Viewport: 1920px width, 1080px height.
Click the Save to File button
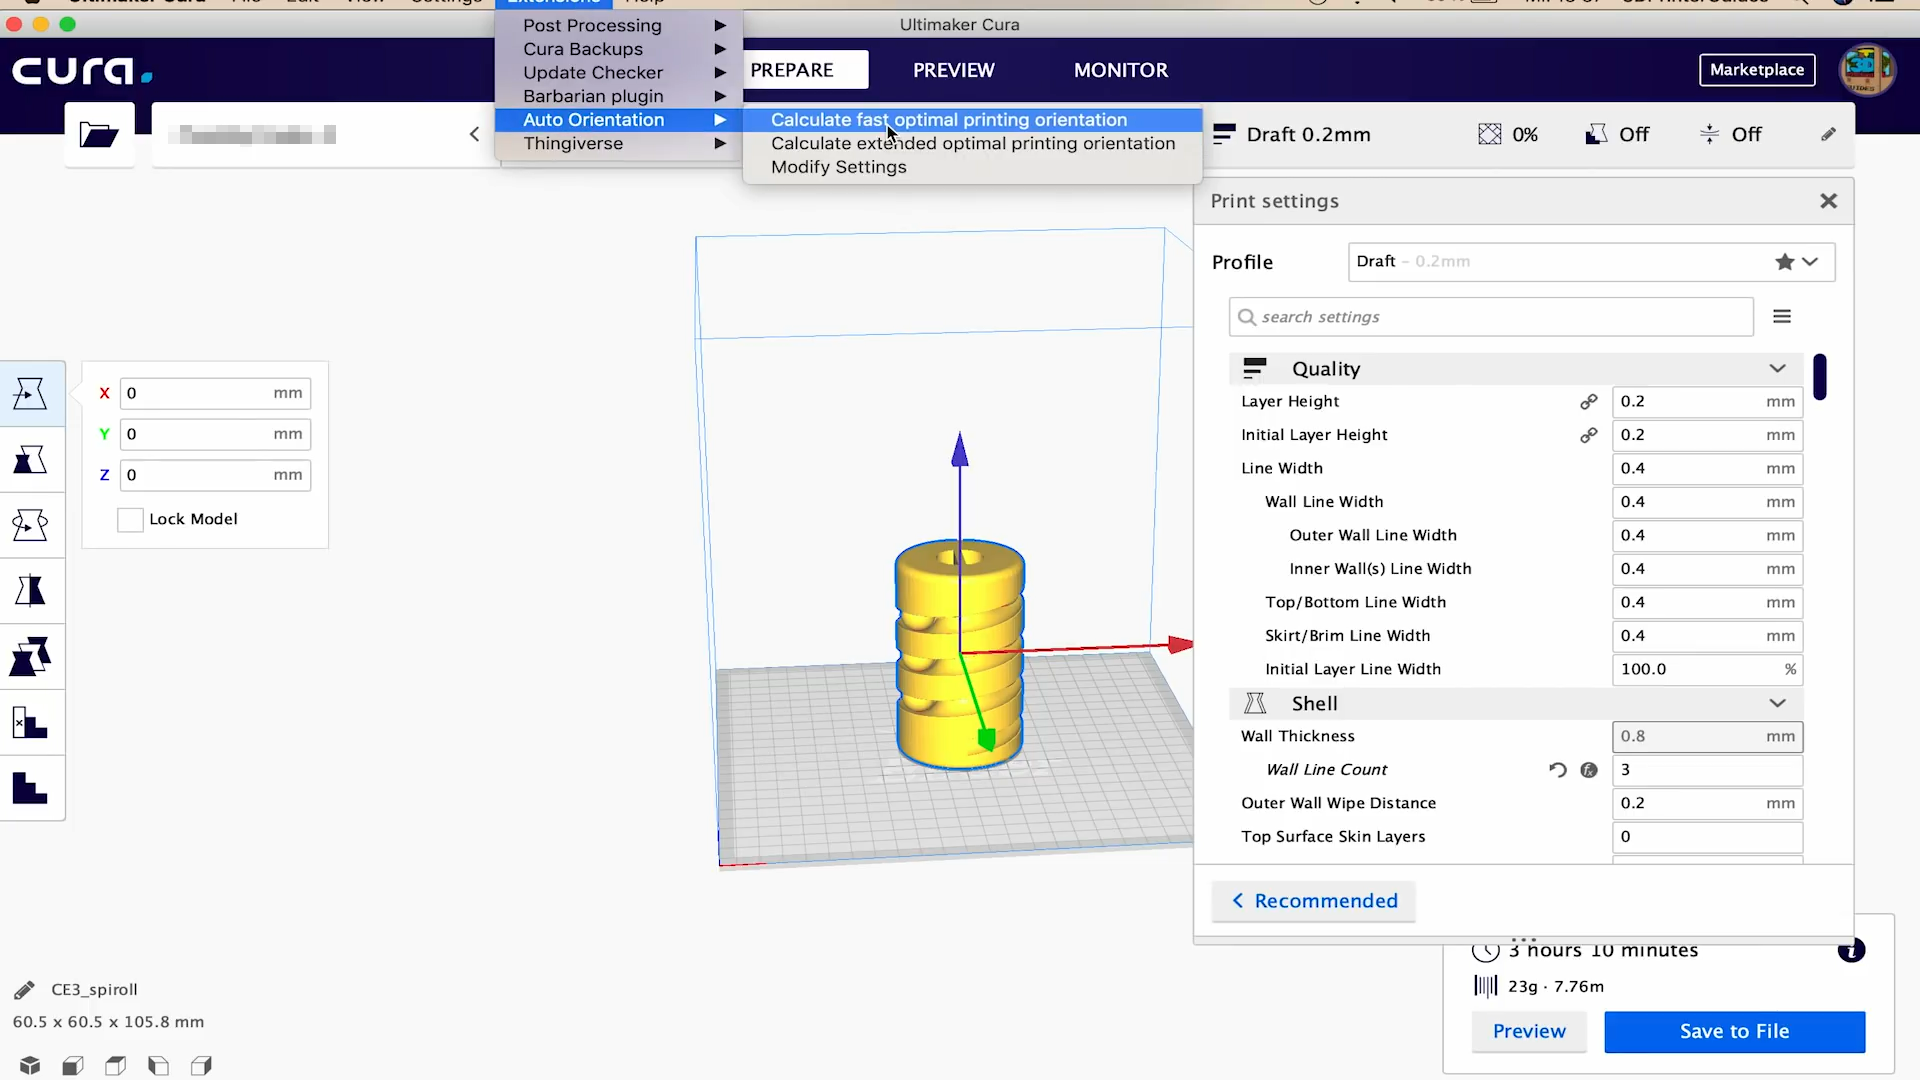point(1734,1032)
